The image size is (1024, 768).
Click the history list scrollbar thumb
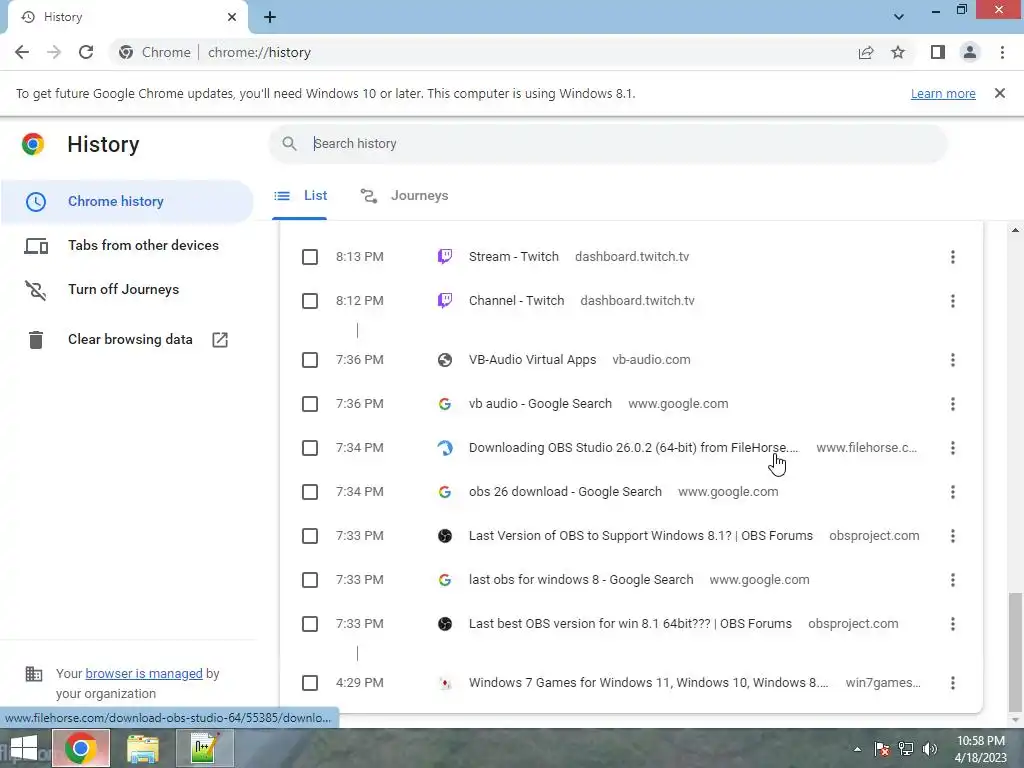click(x=1014, y=652)
